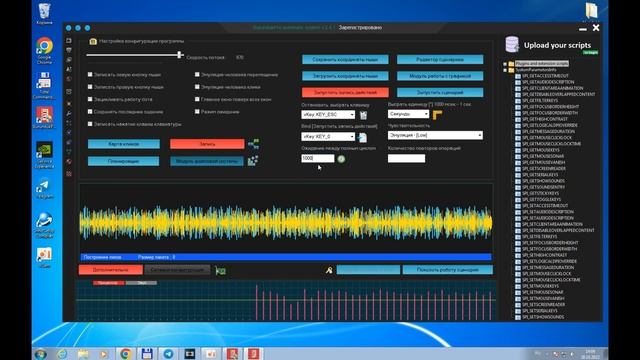Open the vKey:KEY_ESC stop-key dropdown
The width and height of the screenshot is (640, 360).
point(328,115)
